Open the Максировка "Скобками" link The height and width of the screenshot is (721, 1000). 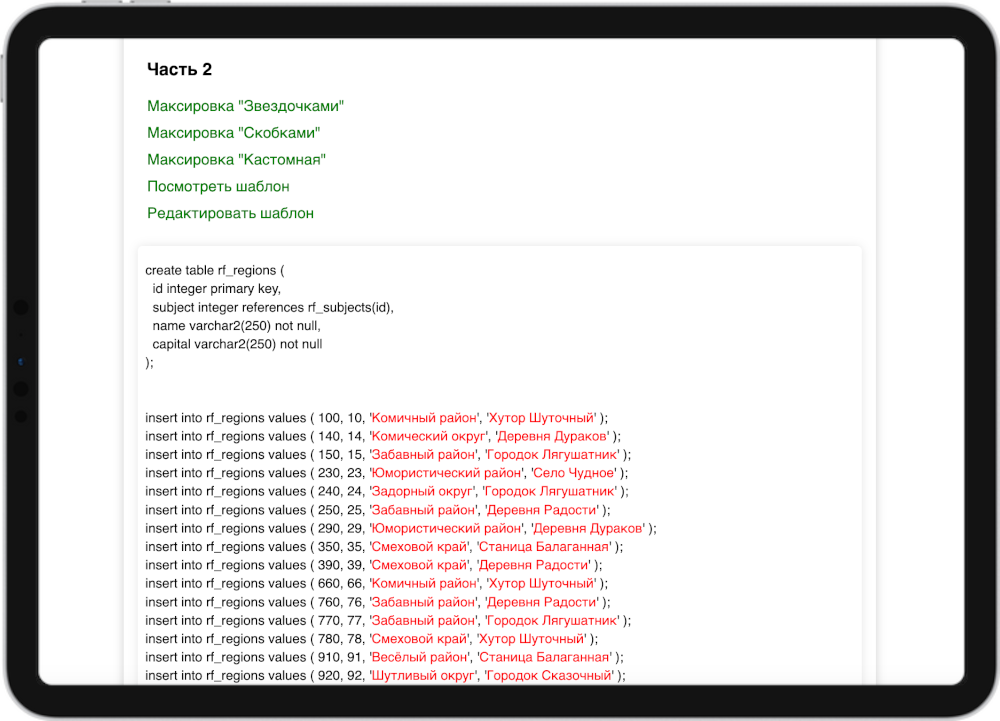(x=233, y=133)
